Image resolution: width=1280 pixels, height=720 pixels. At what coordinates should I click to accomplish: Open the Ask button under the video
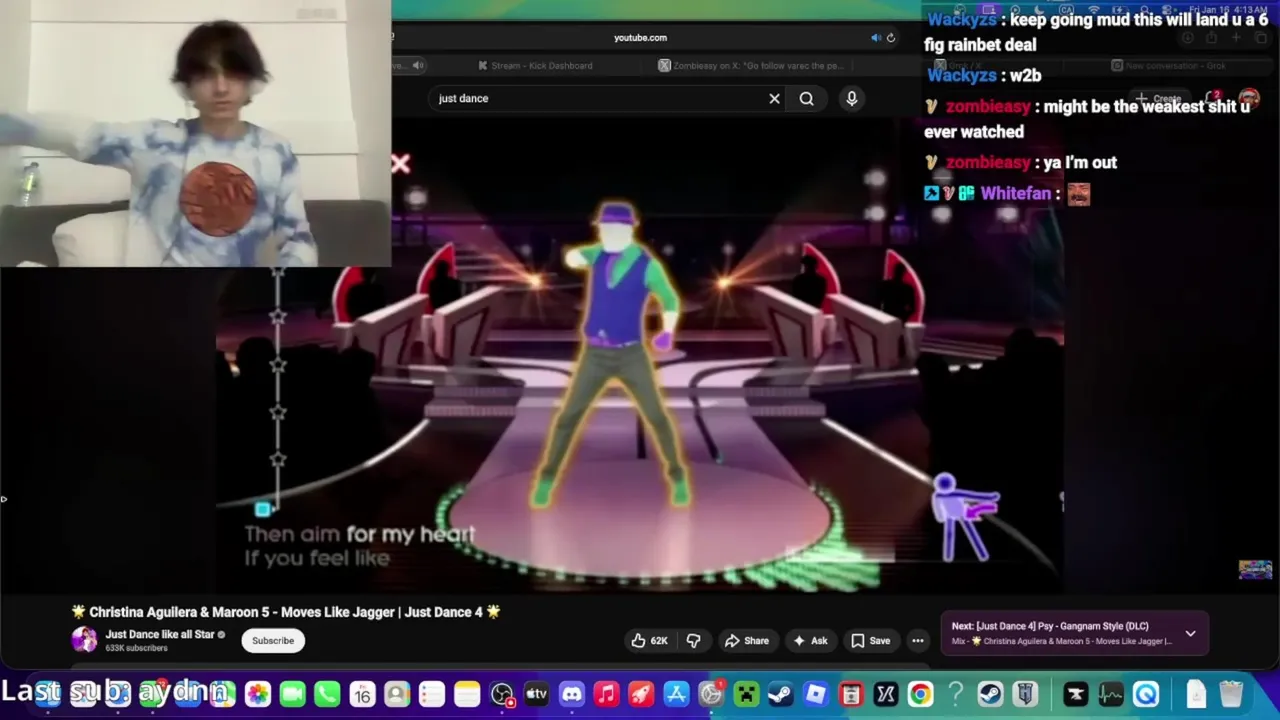pyautogui.click(x=810, y=641)
